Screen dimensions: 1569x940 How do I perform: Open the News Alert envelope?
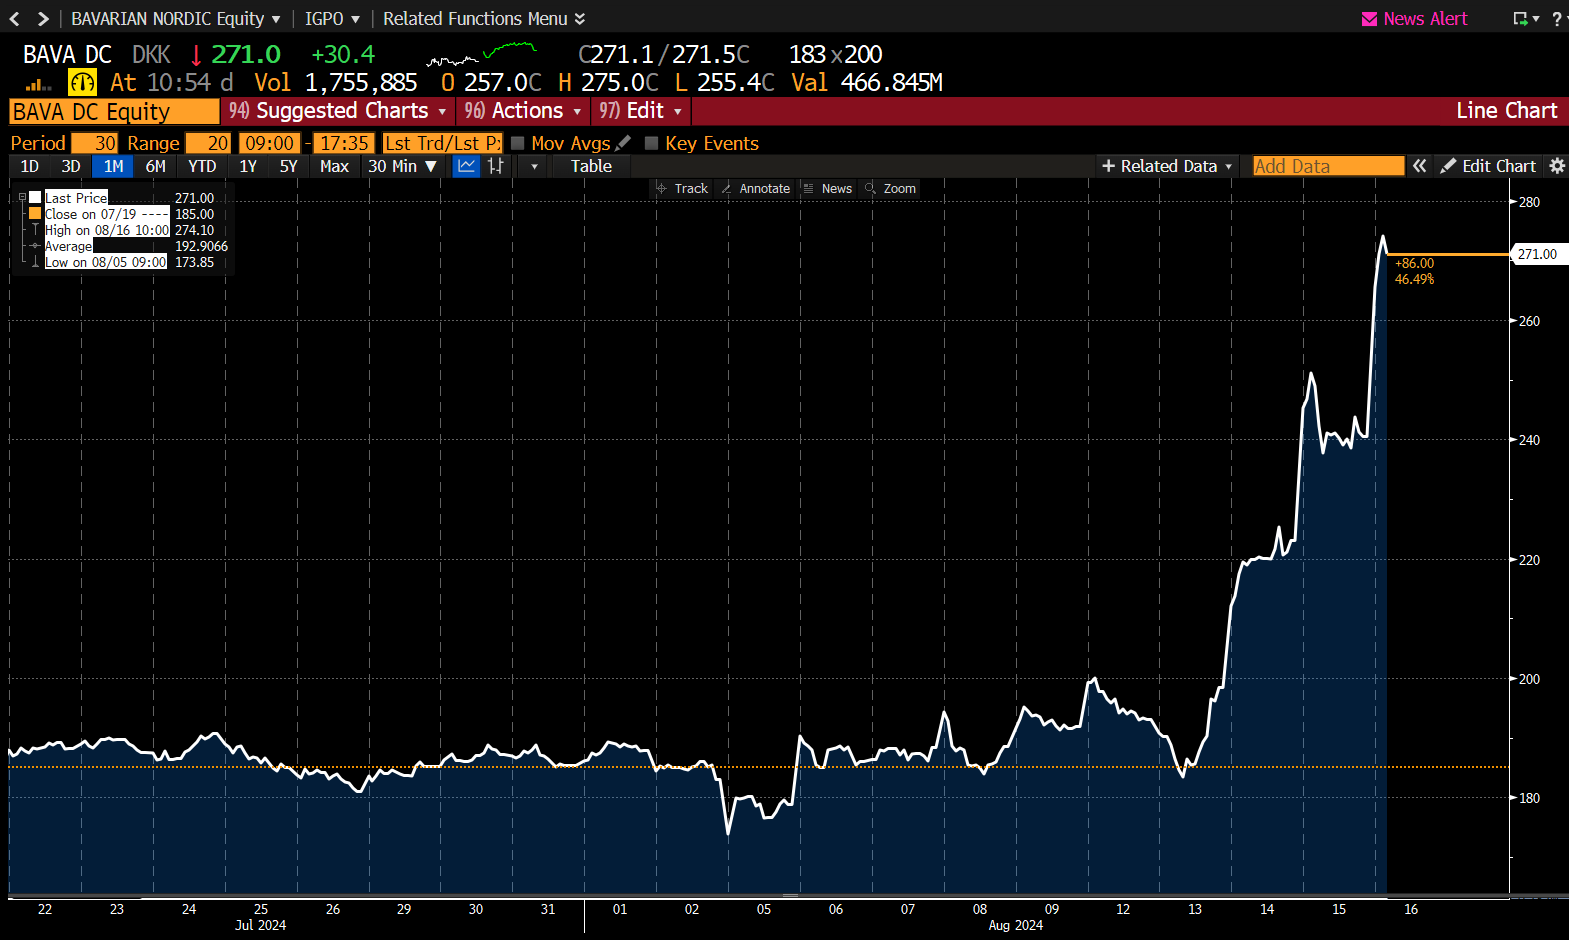[1369, 19]
